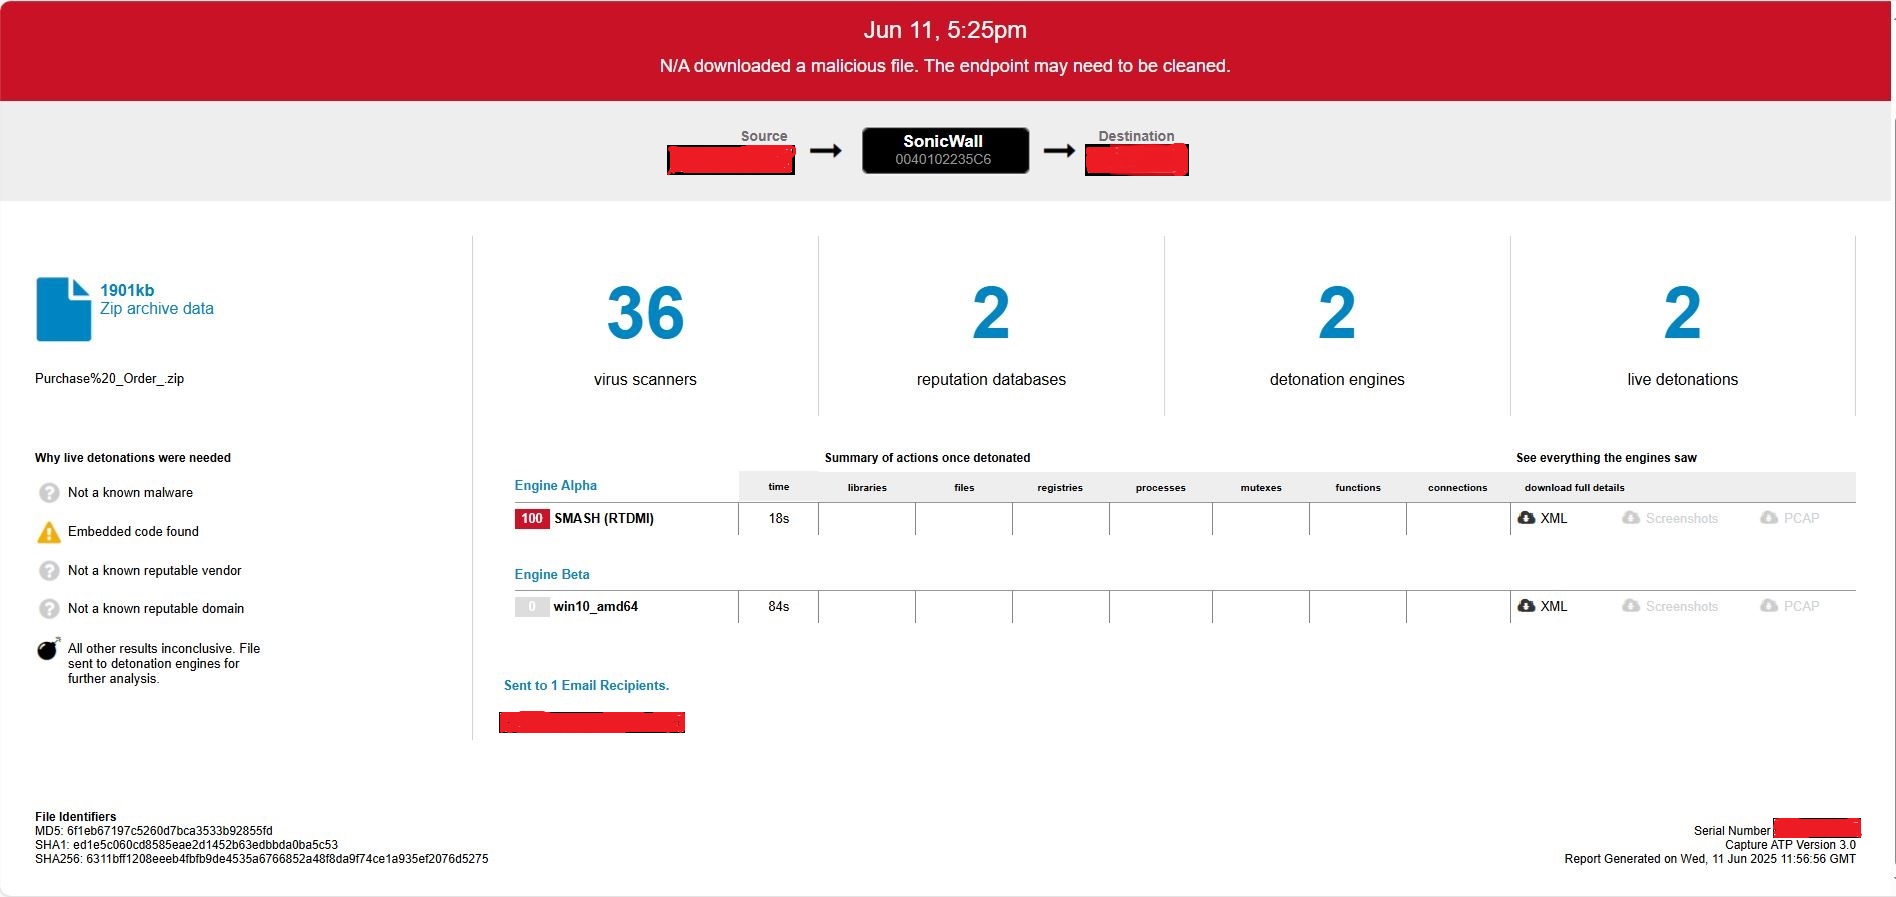Click the question icon beside Not a known reputable vendor
The width and height of the screenshot is (1896, 897).
pos(49,571)
